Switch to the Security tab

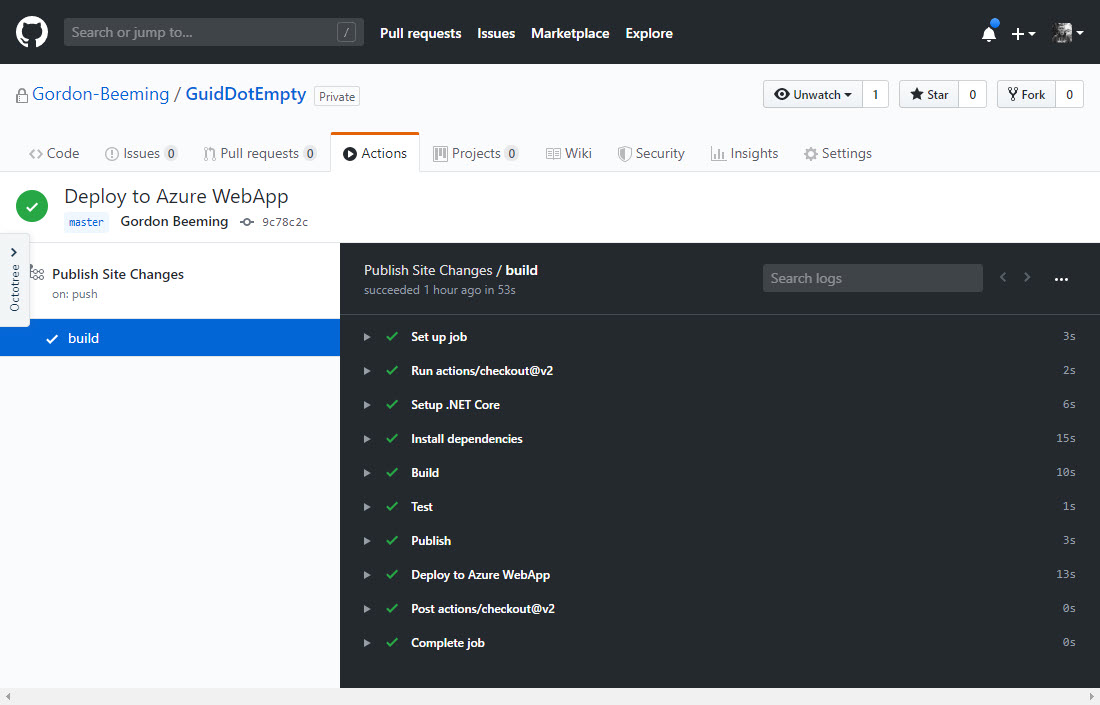tap(651, 153)
